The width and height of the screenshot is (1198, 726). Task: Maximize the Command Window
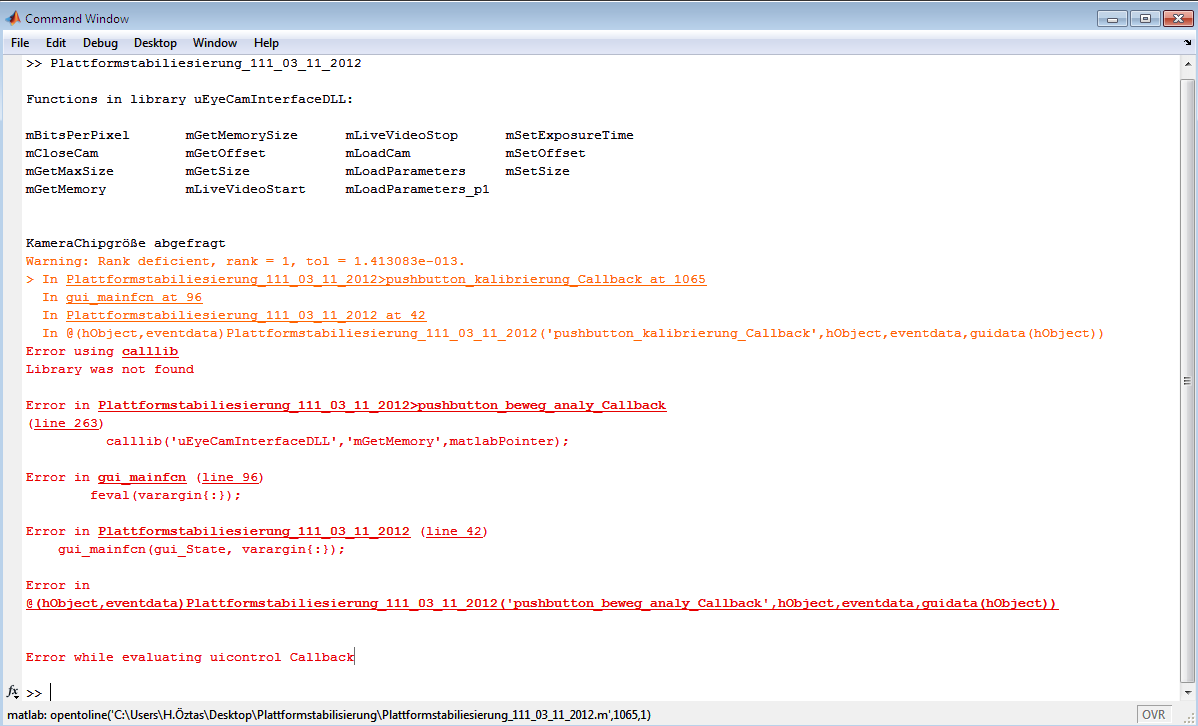click(1144, 18)
